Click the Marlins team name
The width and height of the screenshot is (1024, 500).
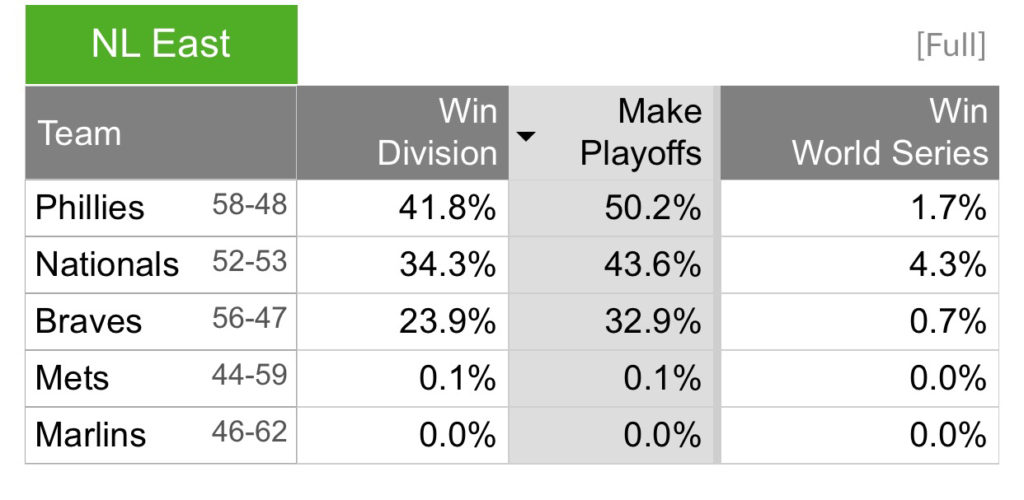click(x=91, y=436)
